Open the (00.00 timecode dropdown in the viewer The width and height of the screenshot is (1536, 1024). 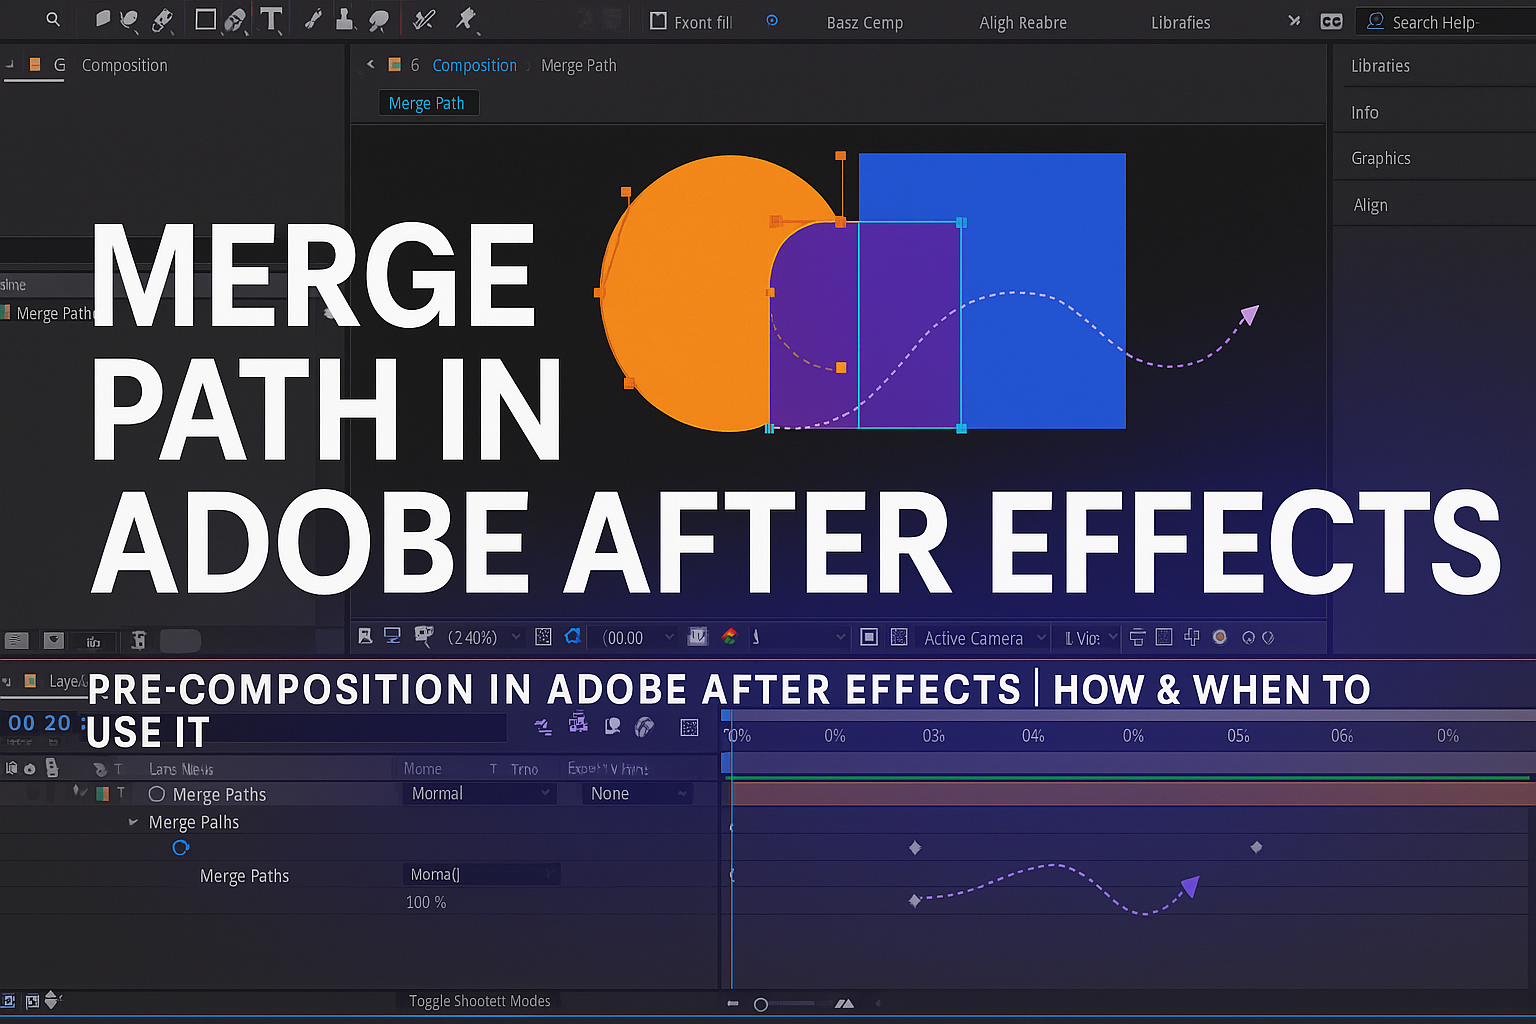click(x=638, y=637)
